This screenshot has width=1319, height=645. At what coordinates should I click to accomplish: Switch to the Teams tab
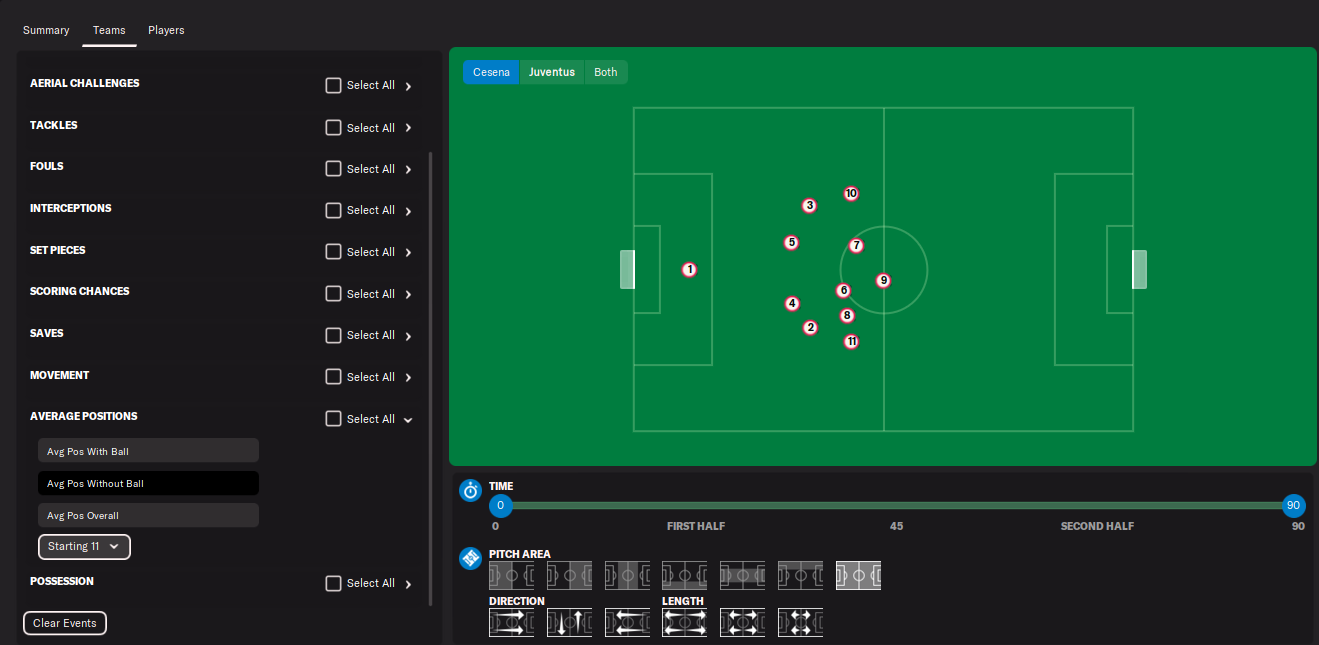click(109, 30)
